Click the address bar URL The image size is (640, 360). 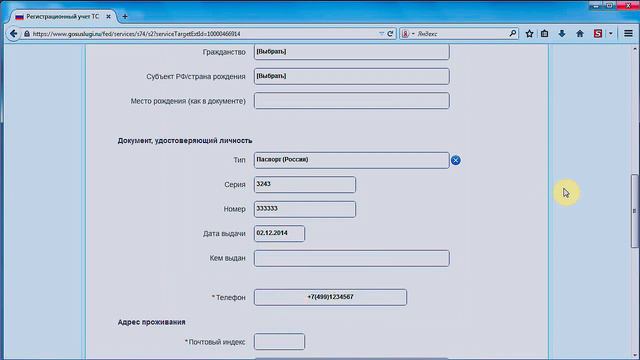[x=137, y=34]
